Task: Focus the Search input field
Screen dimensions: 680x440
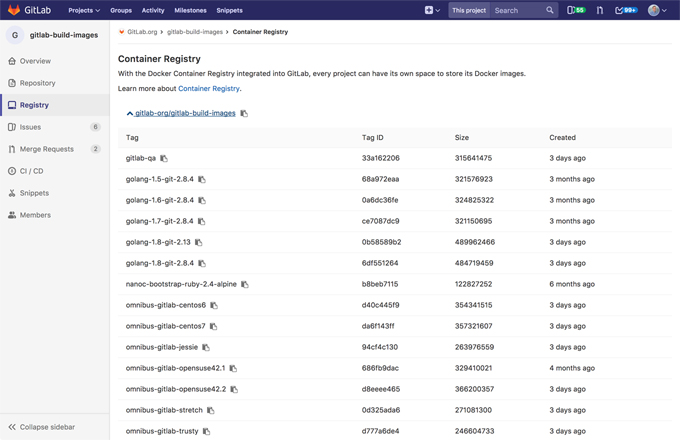Action: pyautogui.click(x=515, y=10)
